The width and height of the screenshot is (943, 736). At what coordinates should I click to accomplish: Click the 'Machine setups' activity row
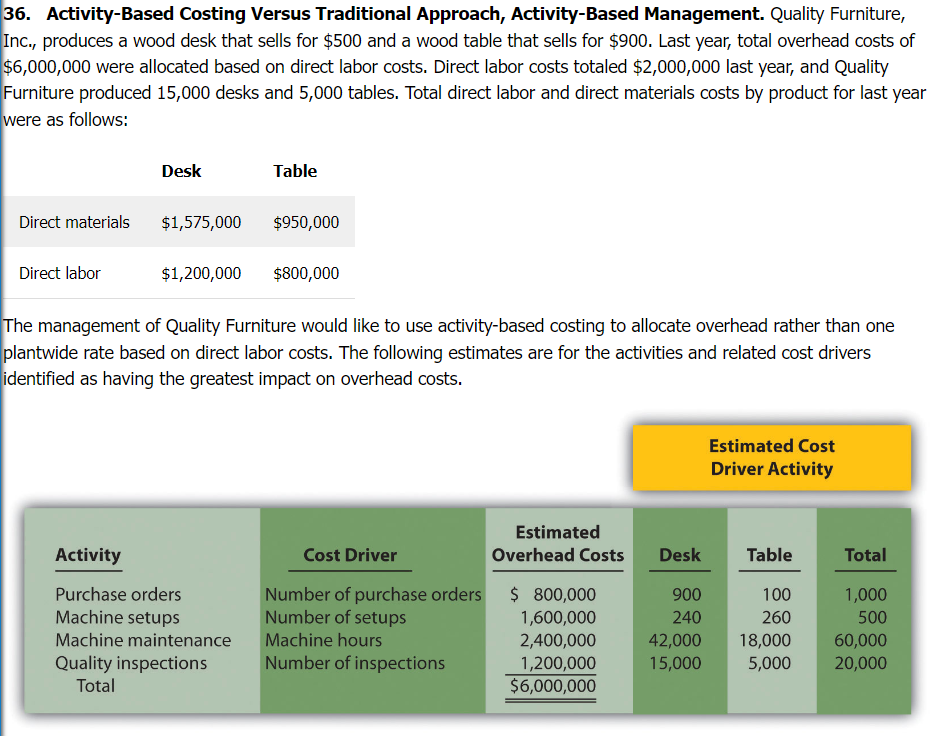(117, 617)
